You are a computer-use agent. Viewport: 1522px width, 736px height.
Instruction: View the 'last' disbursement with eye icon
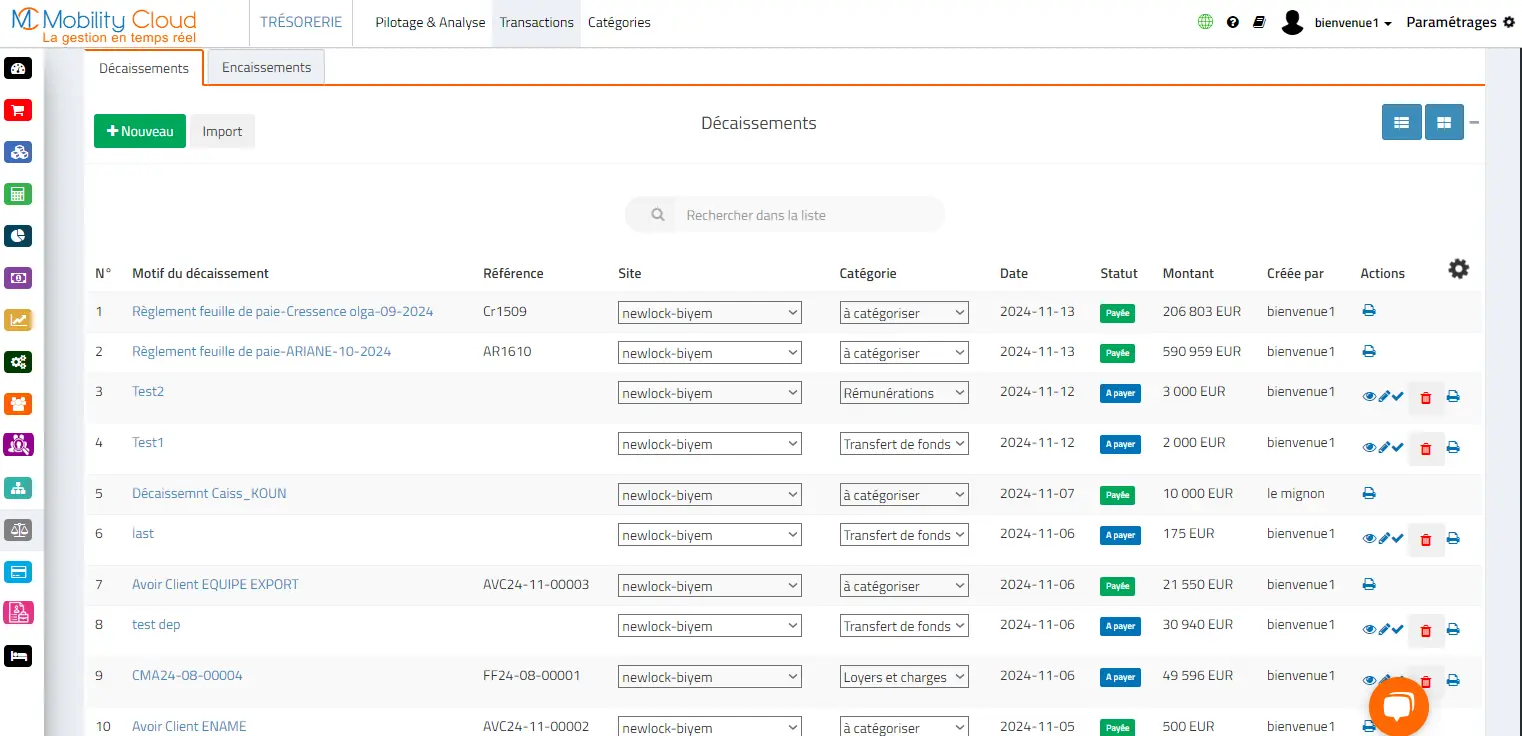(1369, 539)
